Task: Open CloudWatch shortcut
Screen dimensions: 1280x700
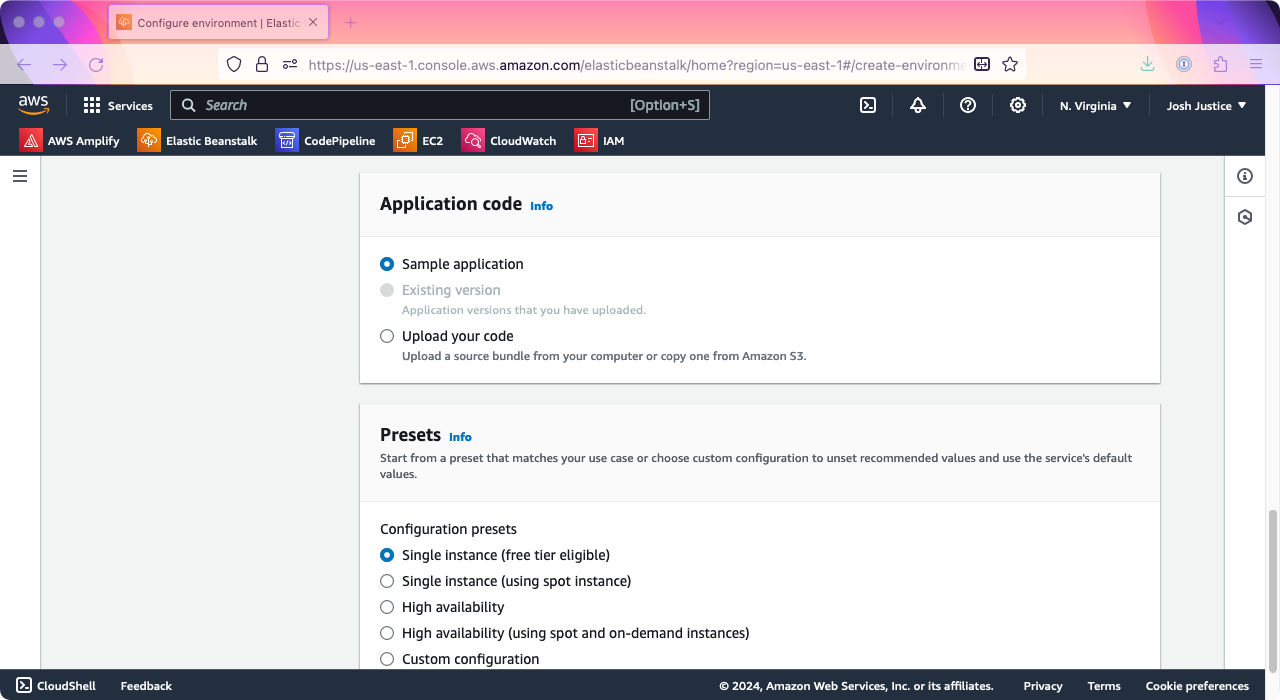Action: coord(508,141)
